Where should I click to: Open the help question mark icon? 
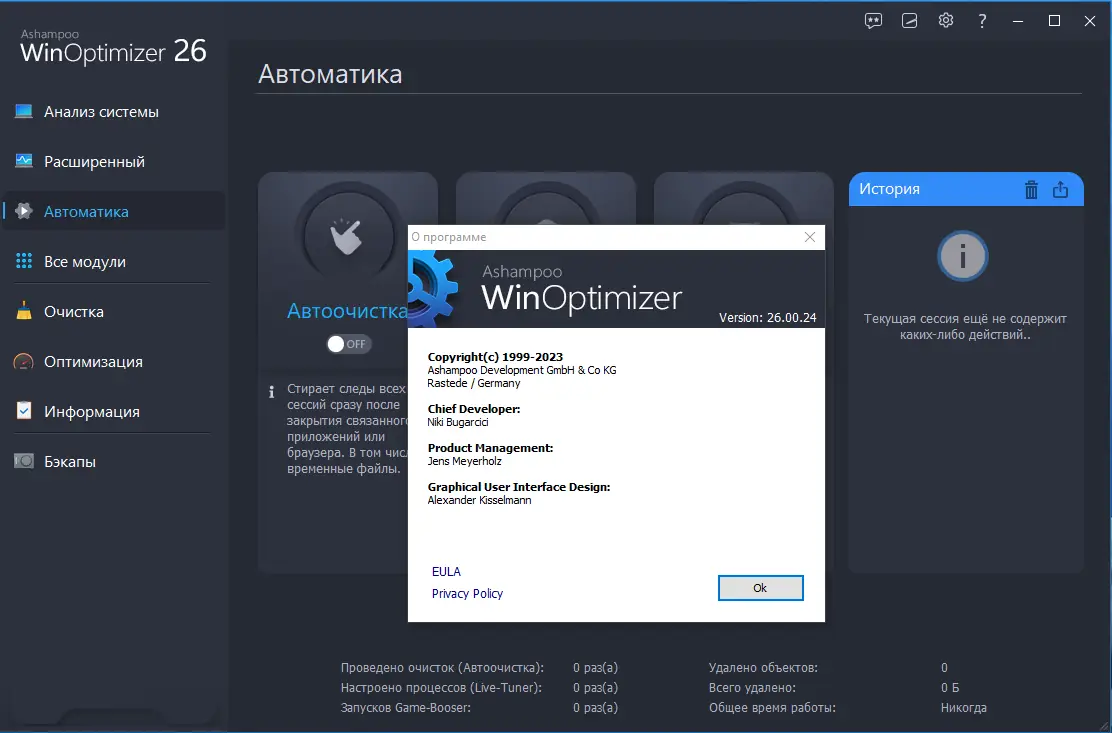982,21
